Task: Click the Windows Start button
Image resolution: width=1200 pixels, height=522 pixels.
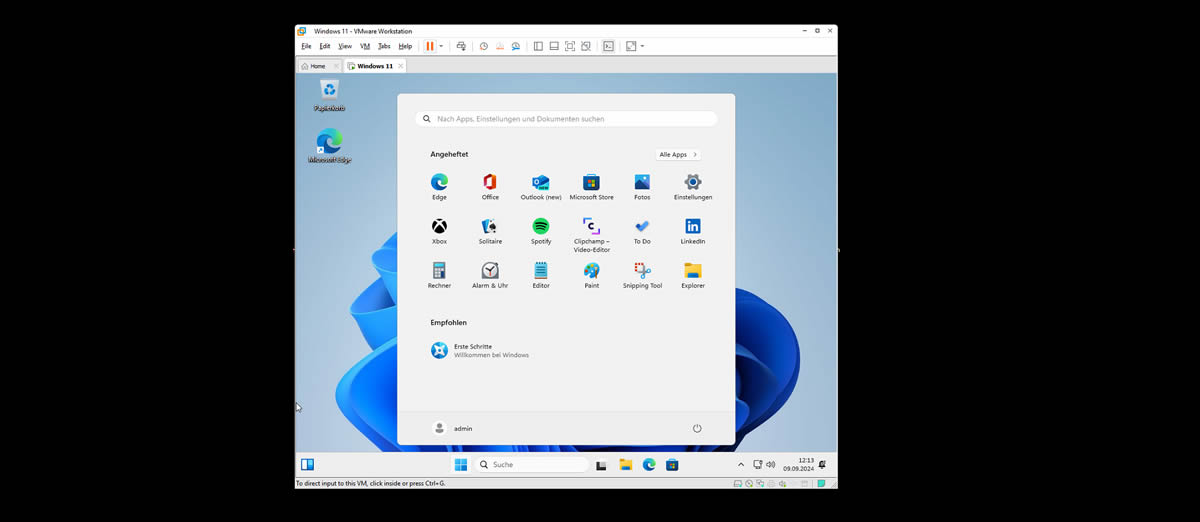Action: coord(461,465)
